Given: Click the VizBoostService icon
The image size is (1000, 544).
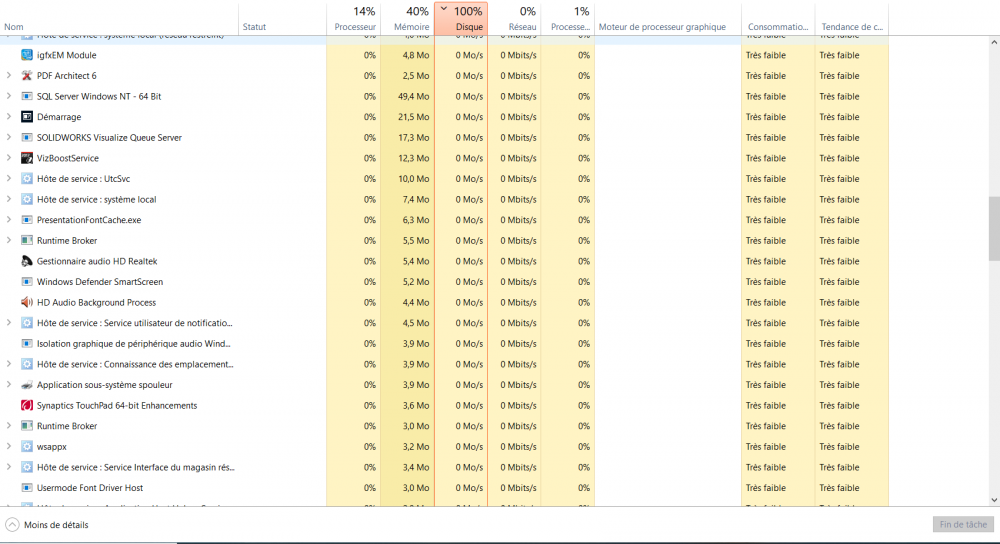Looking at the screenshot, I should click(x=27, y=158).
